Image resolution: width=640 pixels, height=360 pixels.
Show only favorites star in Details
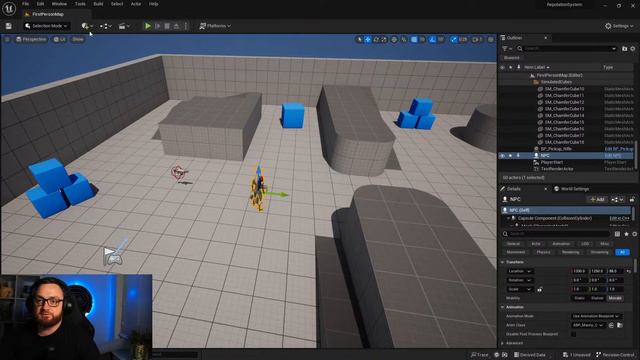(626, 234)
